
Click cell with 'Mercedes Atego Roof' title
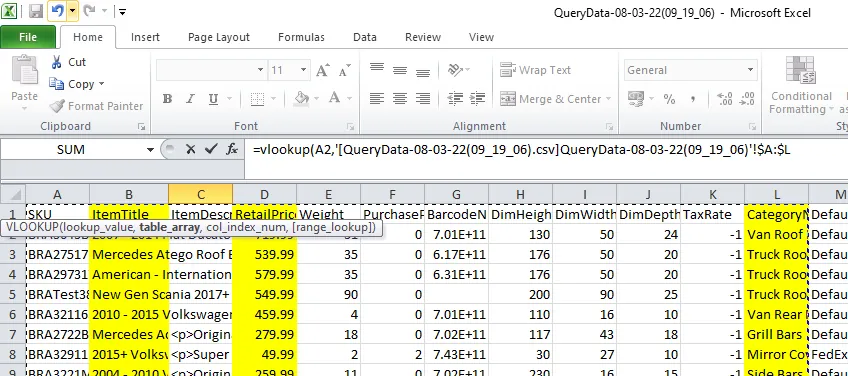(x=129, y=254)
